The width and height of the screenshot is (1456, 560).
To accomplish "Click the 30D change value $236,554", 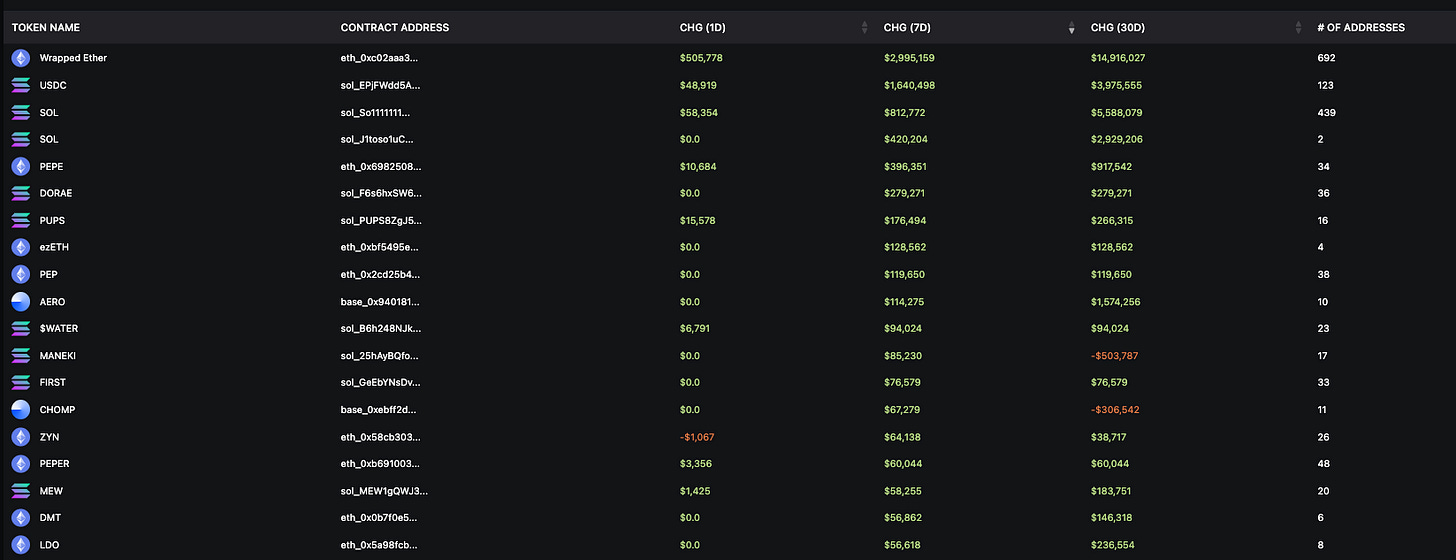I will click(x=1113, y=545).
